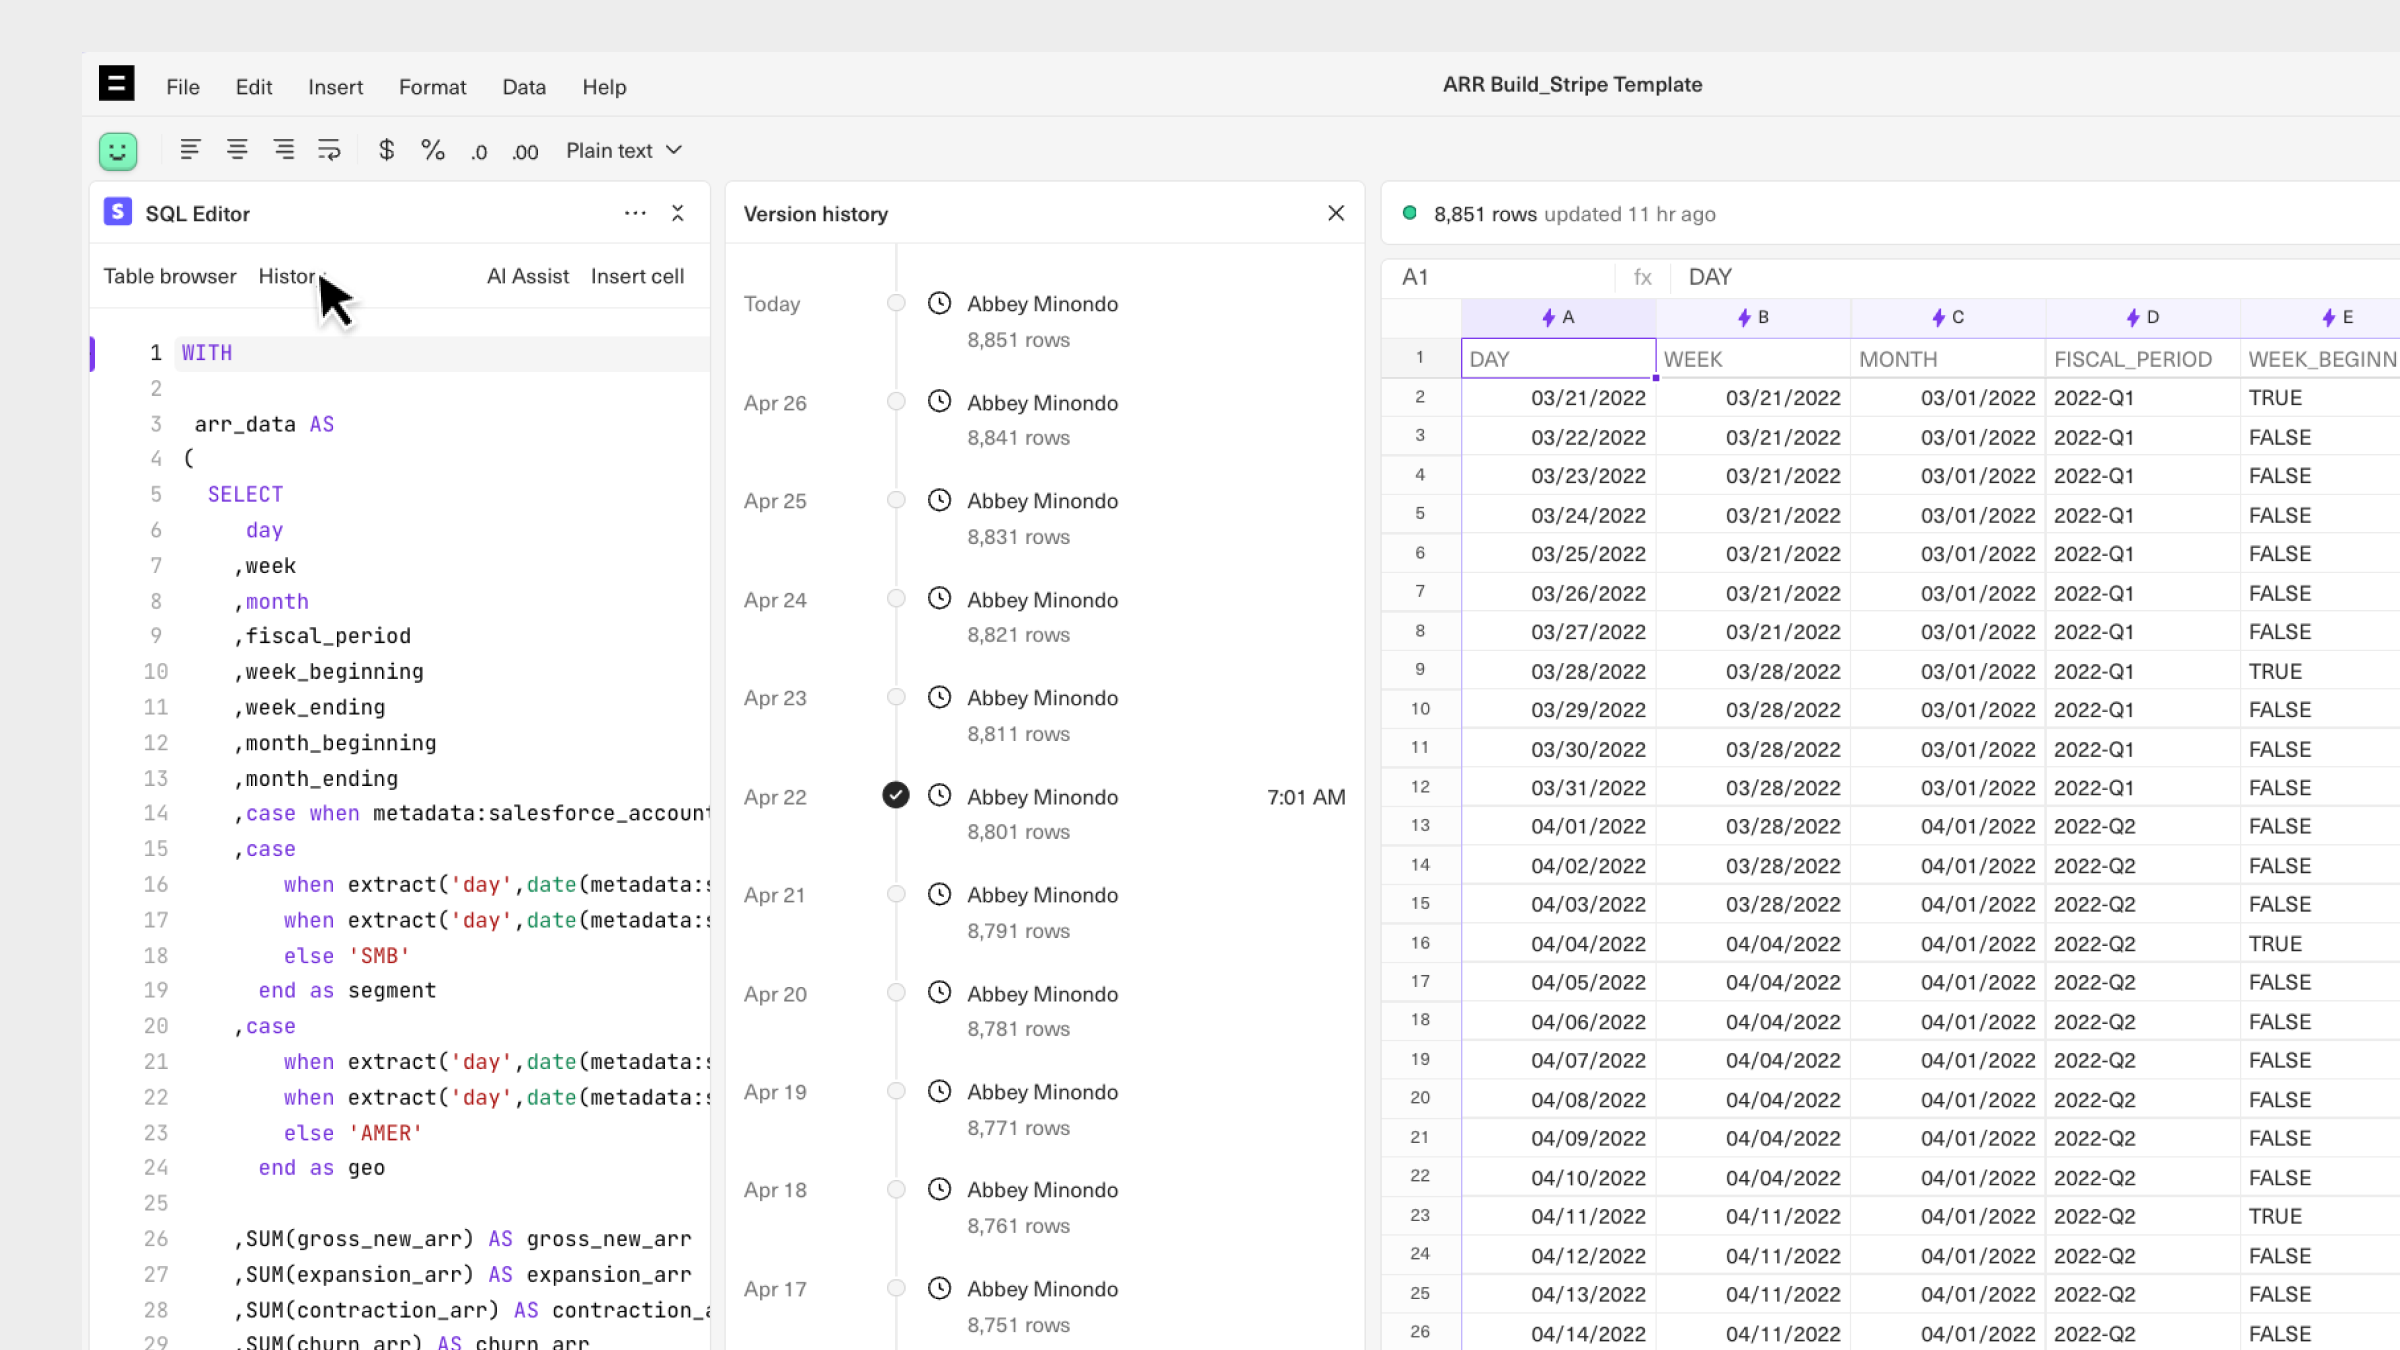Click the Insert cell button
Image resolution: width=2400 pixels, height=1350 pixels.
pos(637,276)
